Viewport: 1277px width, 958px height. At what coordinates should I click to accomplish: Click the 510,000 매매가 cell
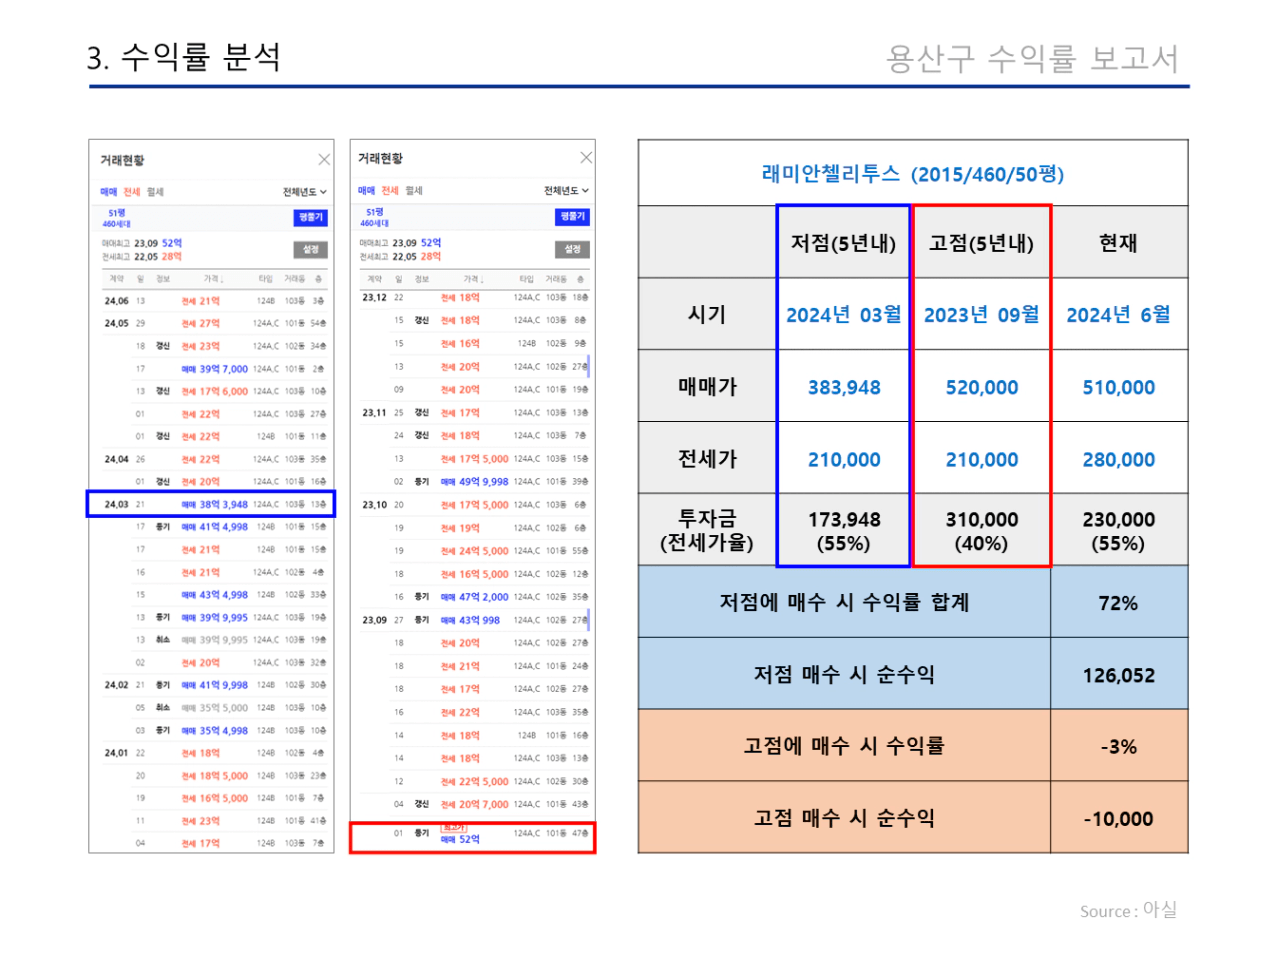tap(1119, 388)
